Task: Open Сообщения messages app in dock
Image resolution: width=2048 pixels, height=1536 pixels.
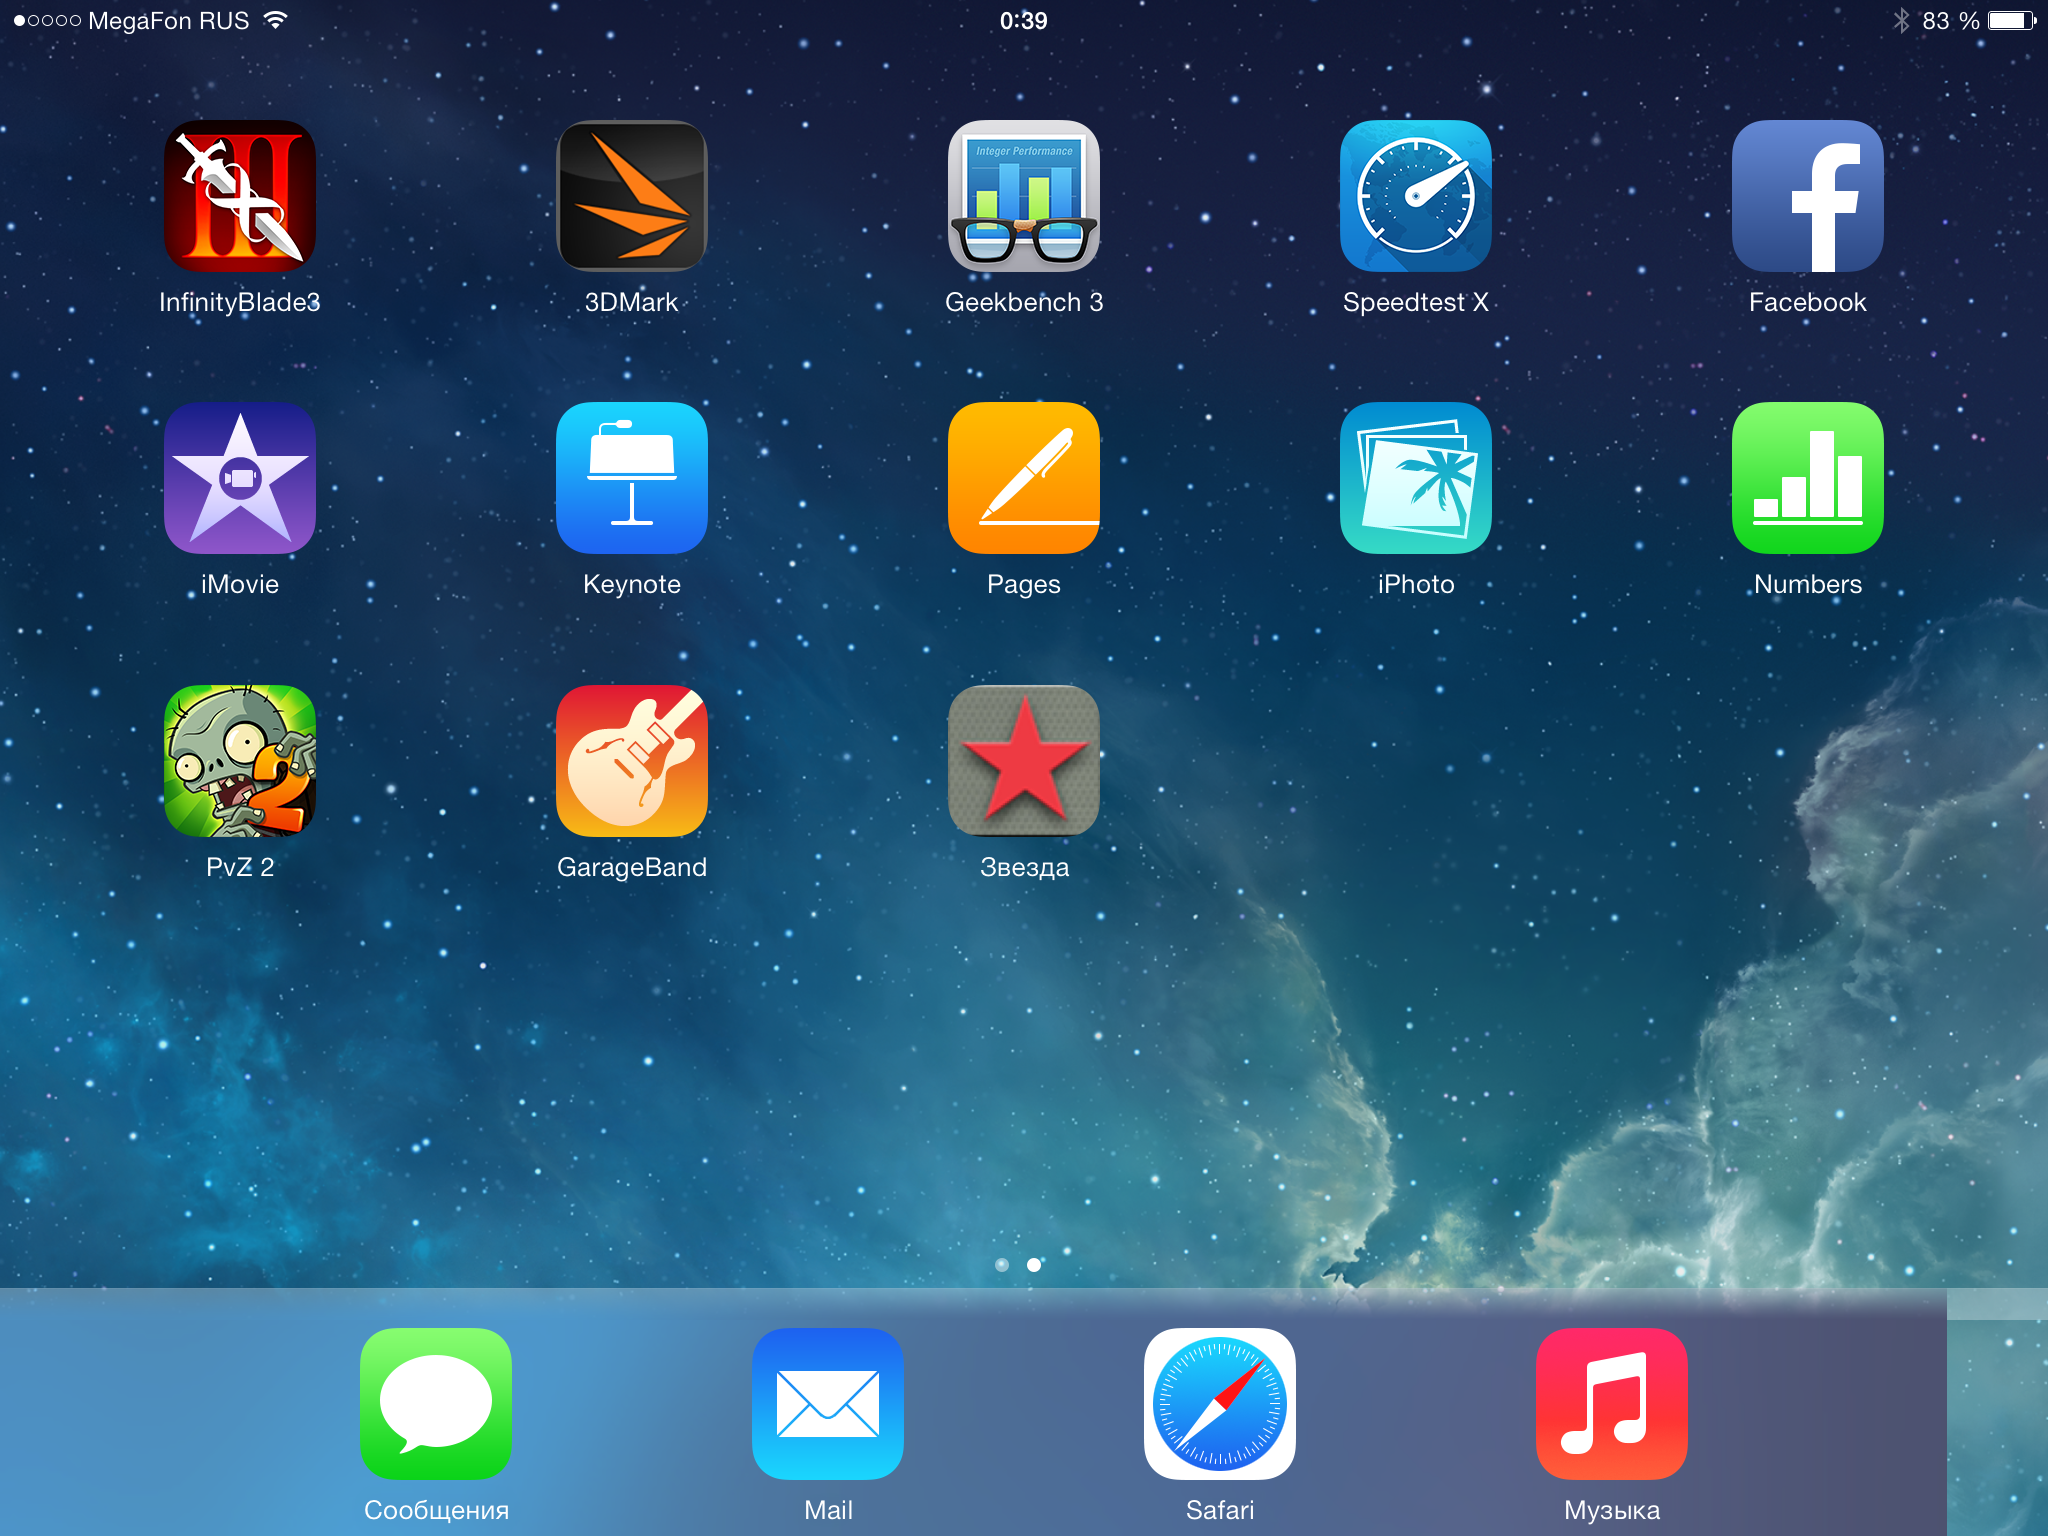Action: (x=436, y=1404)
